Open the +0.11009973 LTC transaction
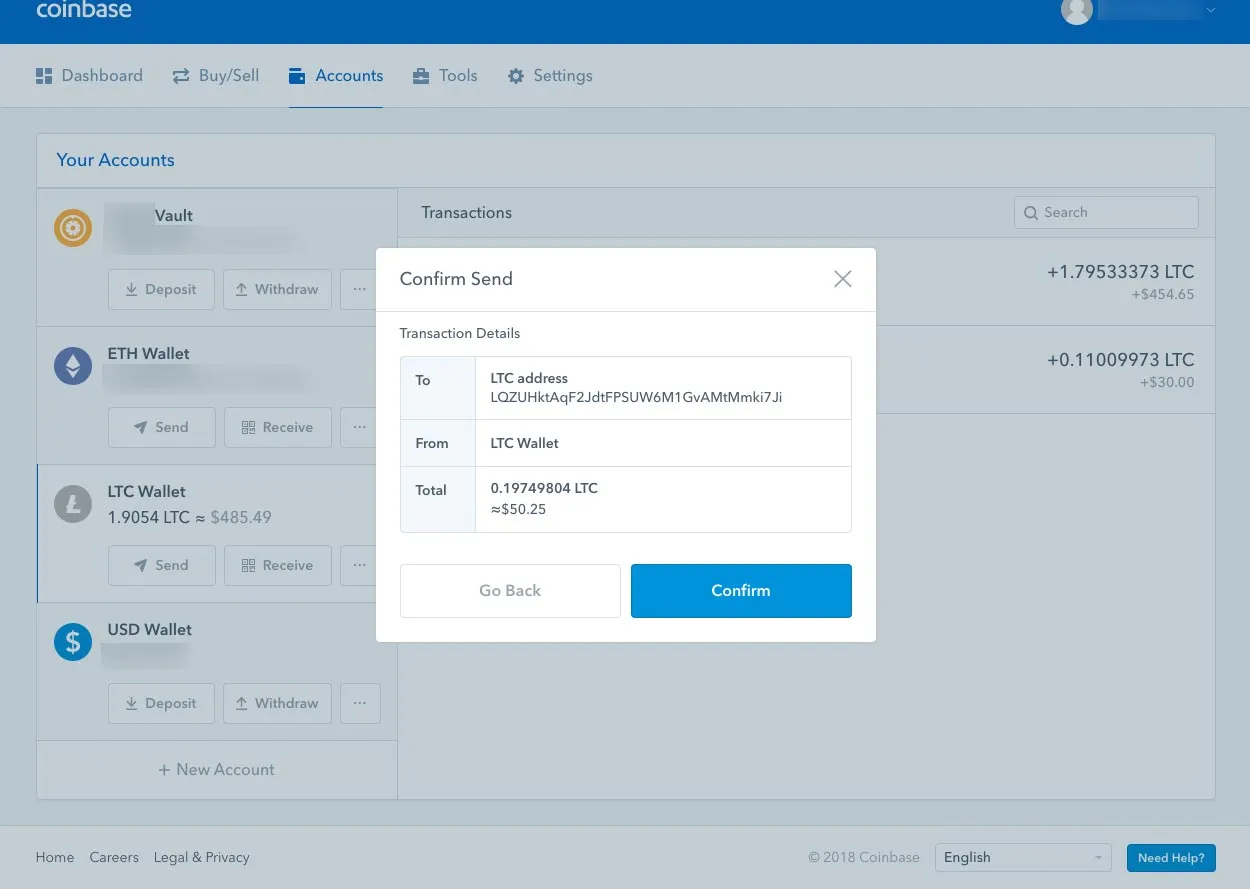Image resolution: width=1250 pixels, height=889 pixels. pos(1120,360)
